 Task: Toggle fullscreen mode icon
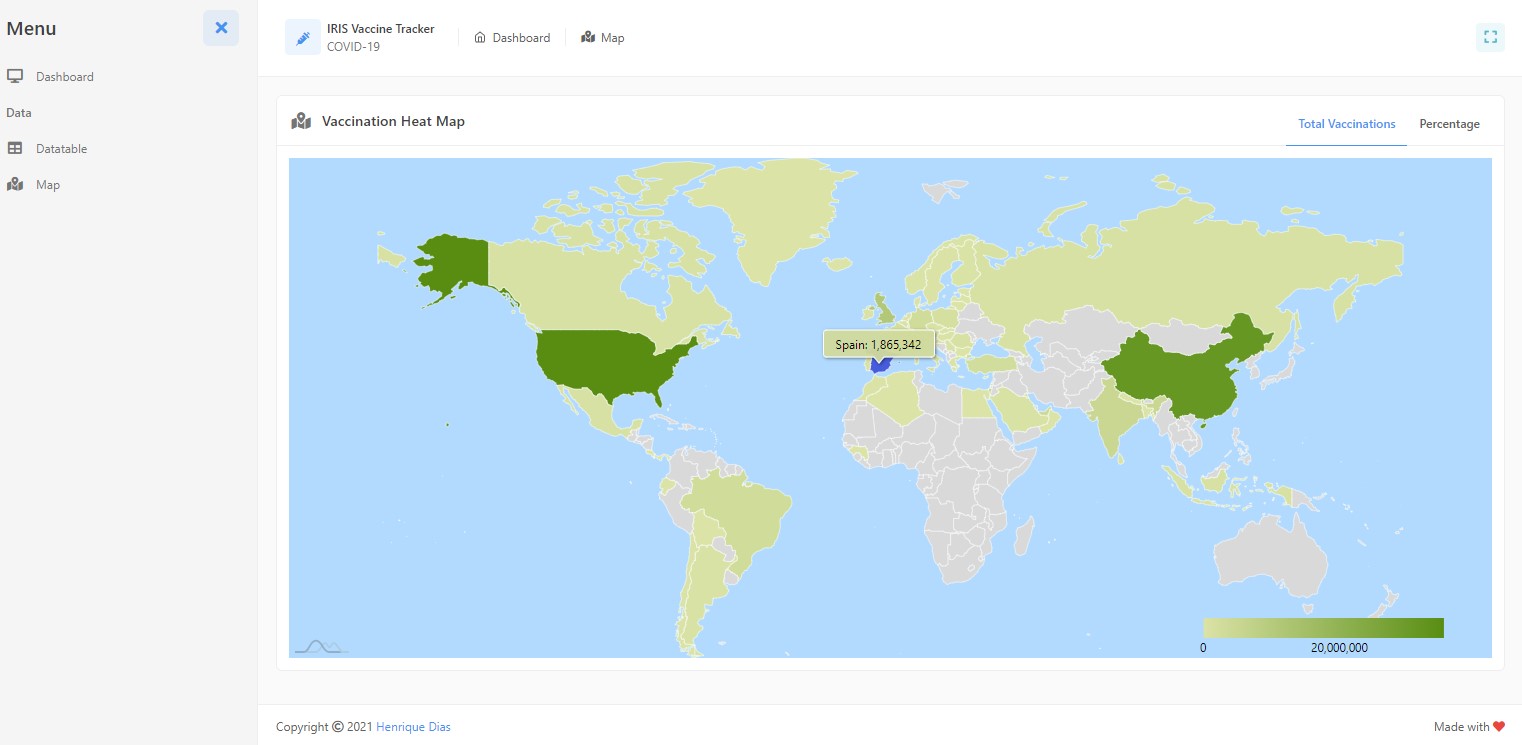pyautogui.click(x=1490, y=37)
